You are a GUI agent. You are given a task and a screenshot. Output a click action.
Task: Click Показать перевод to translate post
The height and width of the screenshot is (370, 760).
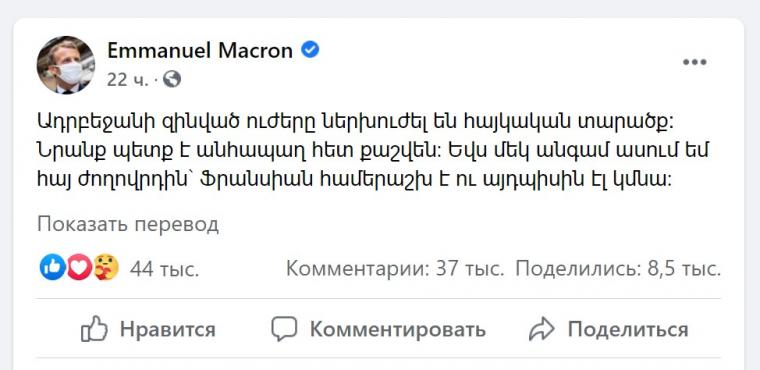[128, 225]
